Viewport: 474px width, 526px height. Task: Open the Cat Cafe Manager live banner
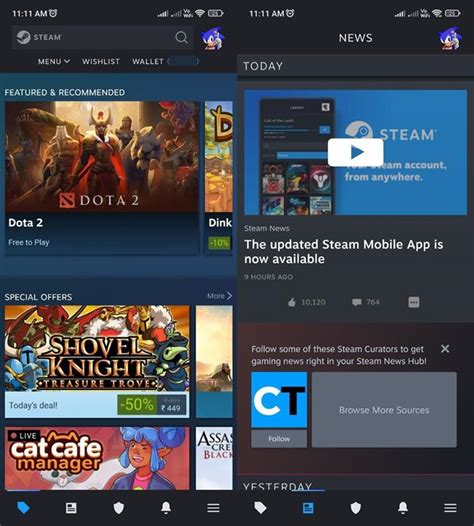tap(97, 458)
